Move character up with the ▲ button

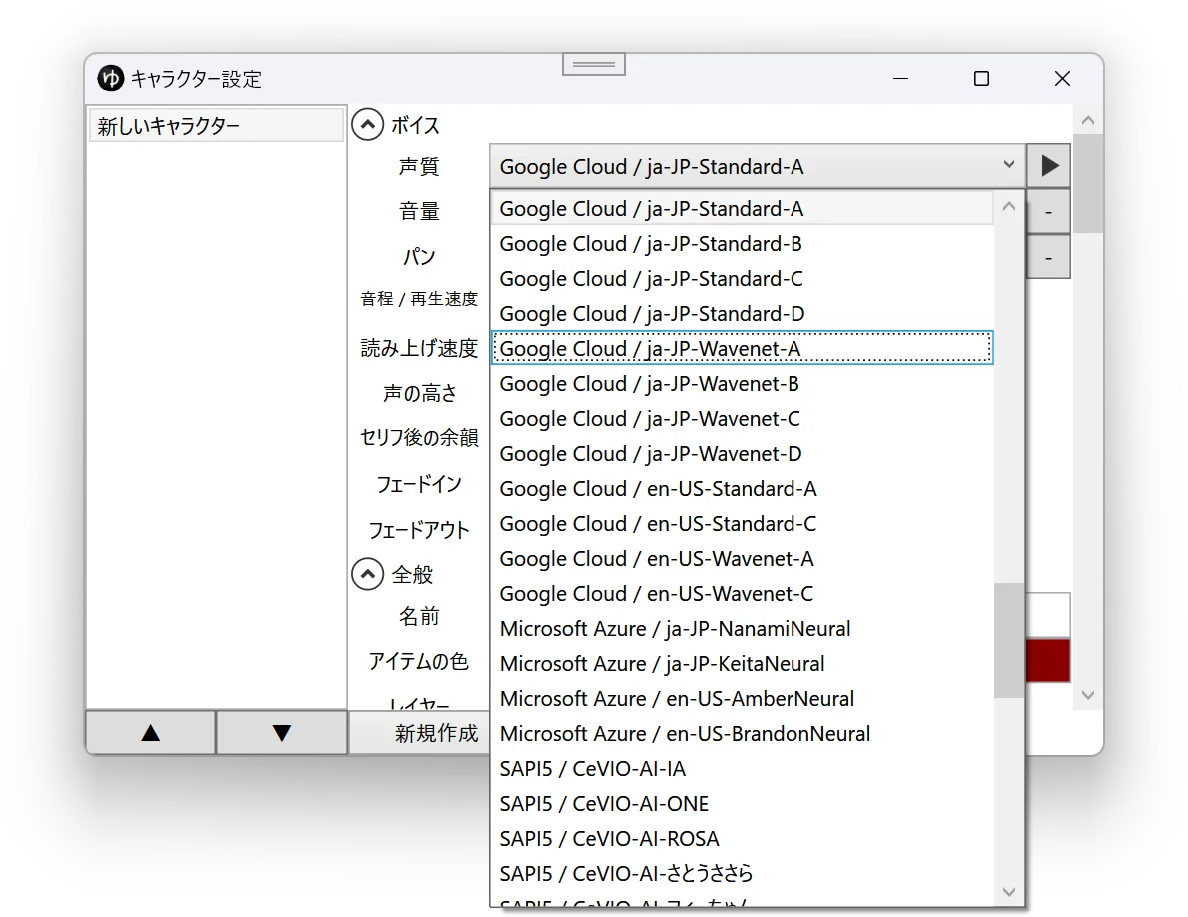click(x=151, y=733)
